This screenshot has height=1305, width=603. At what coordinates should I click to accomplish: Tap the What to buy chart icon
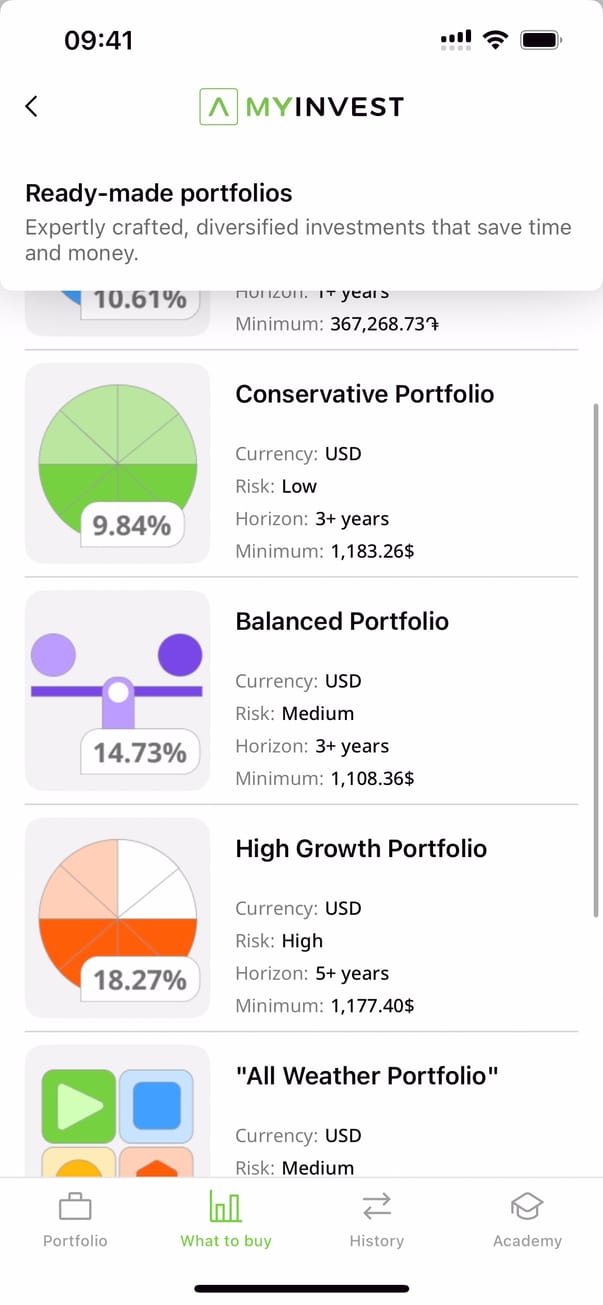[x=226, y=1207]
